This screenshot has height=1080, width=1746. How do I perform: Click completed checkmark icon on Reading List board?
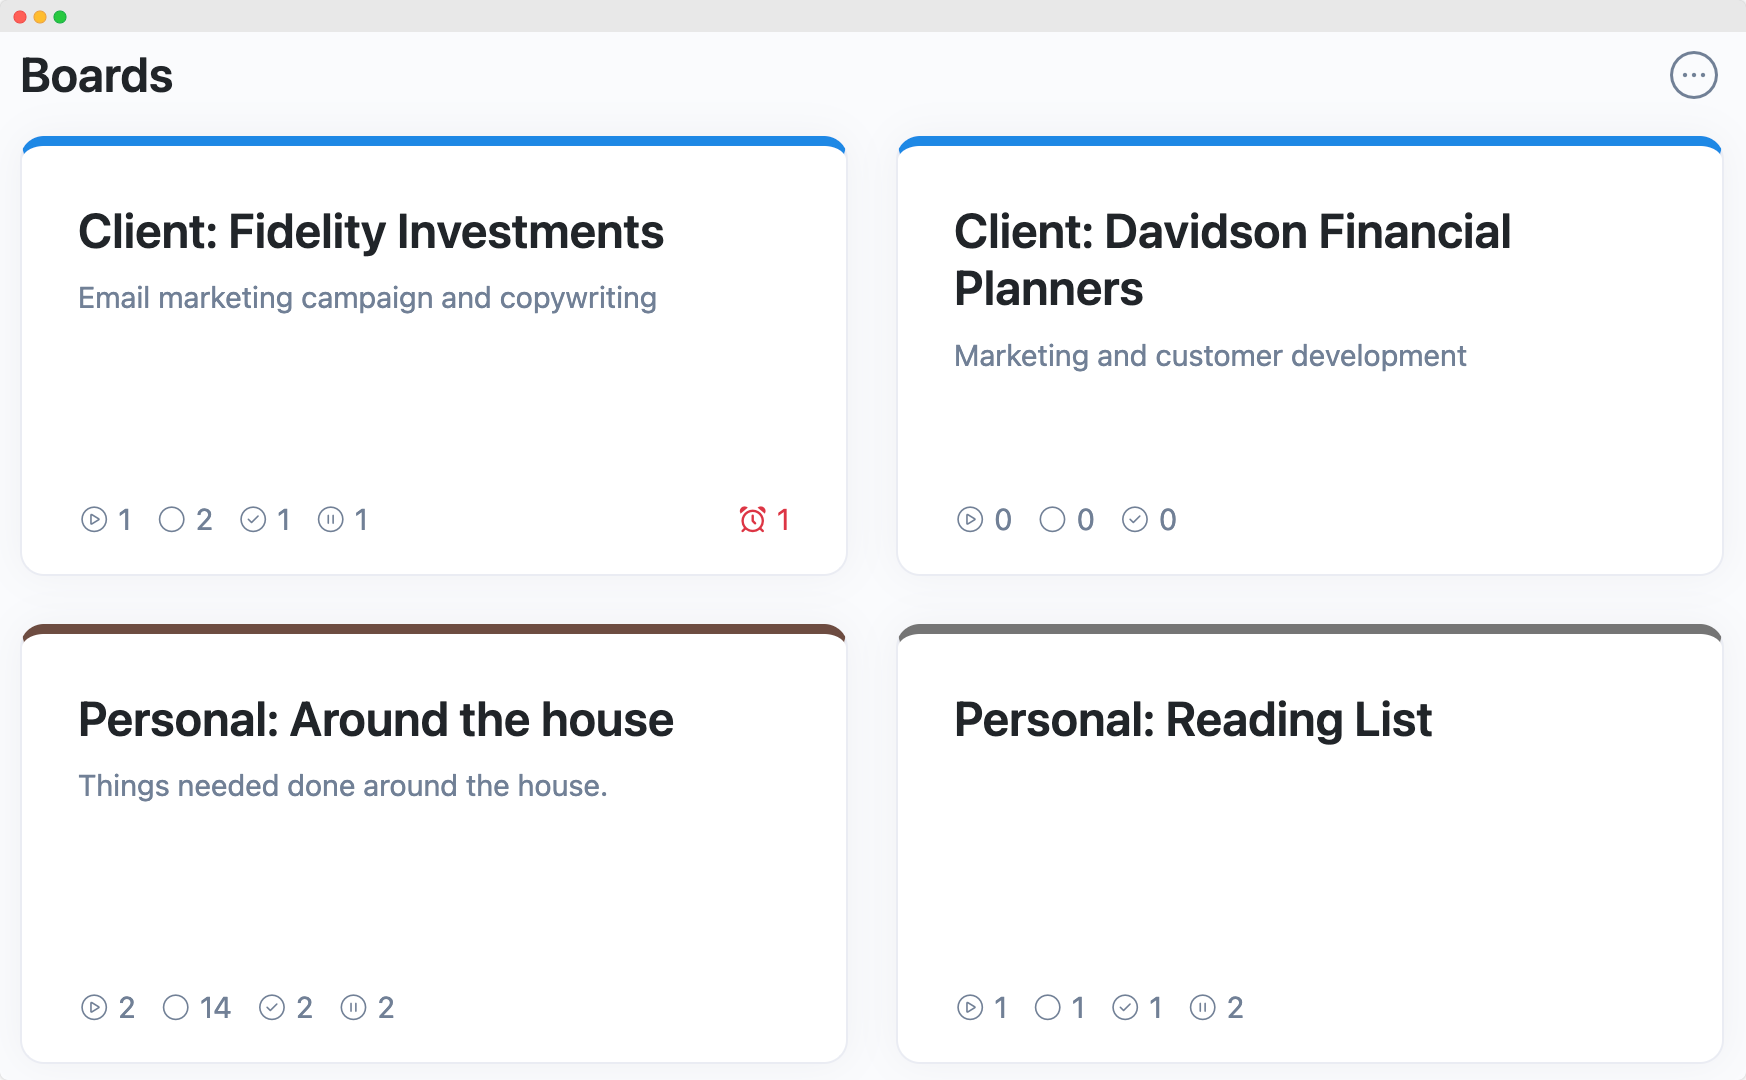tap(1125, 1008)
